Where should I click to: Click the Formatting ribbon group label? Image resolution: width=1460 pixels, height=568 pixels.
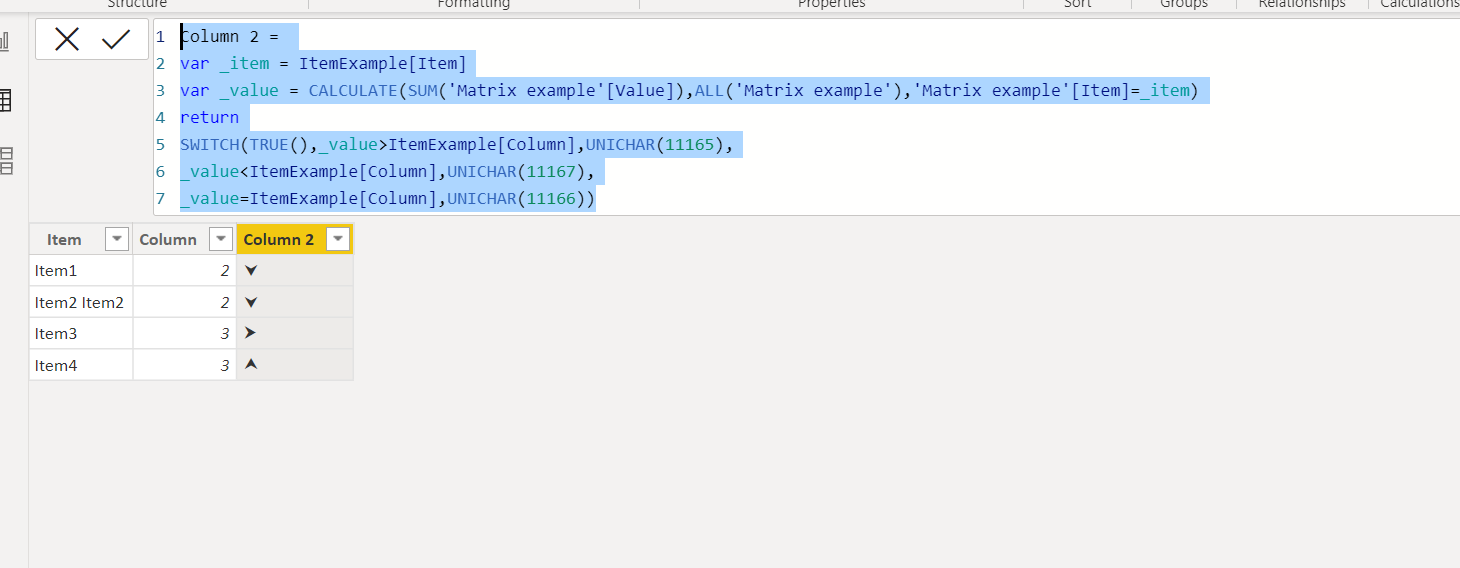click(x=474, y=5)
